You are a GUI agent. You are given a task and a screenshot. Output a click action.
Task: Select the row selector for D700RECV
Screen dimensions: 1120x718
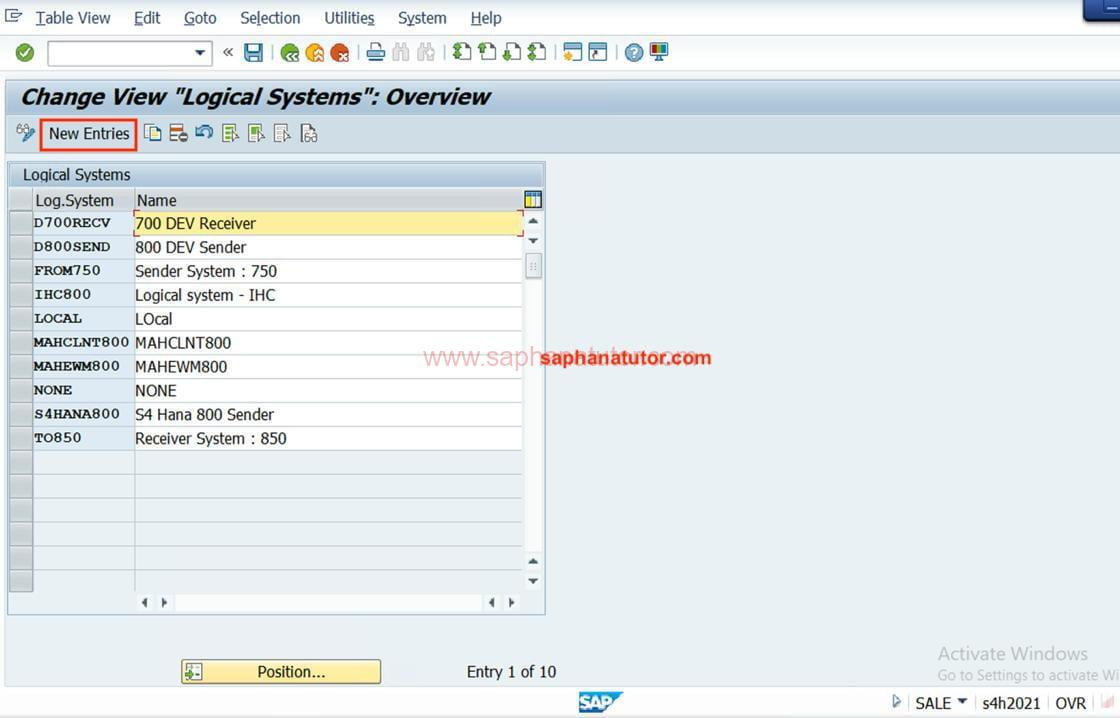21,223
